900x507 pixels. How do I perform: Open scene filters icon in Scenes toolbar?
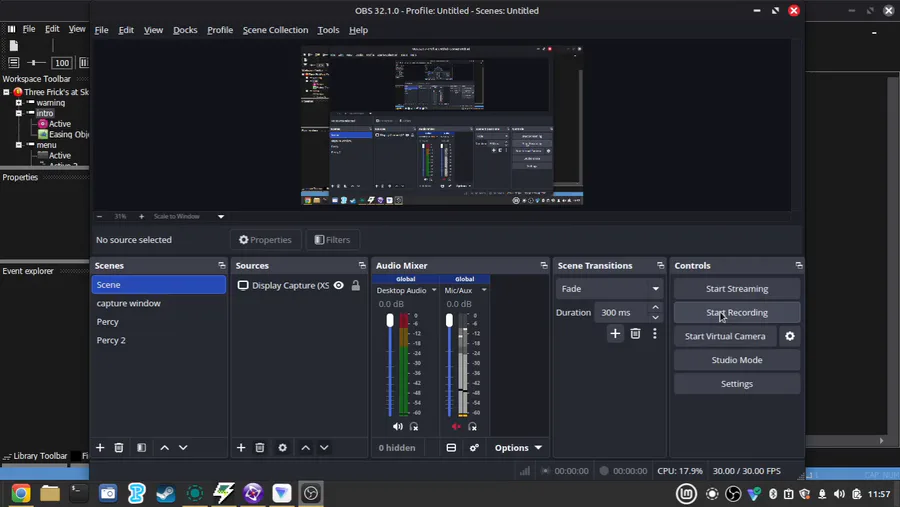[x=141, y=447]
